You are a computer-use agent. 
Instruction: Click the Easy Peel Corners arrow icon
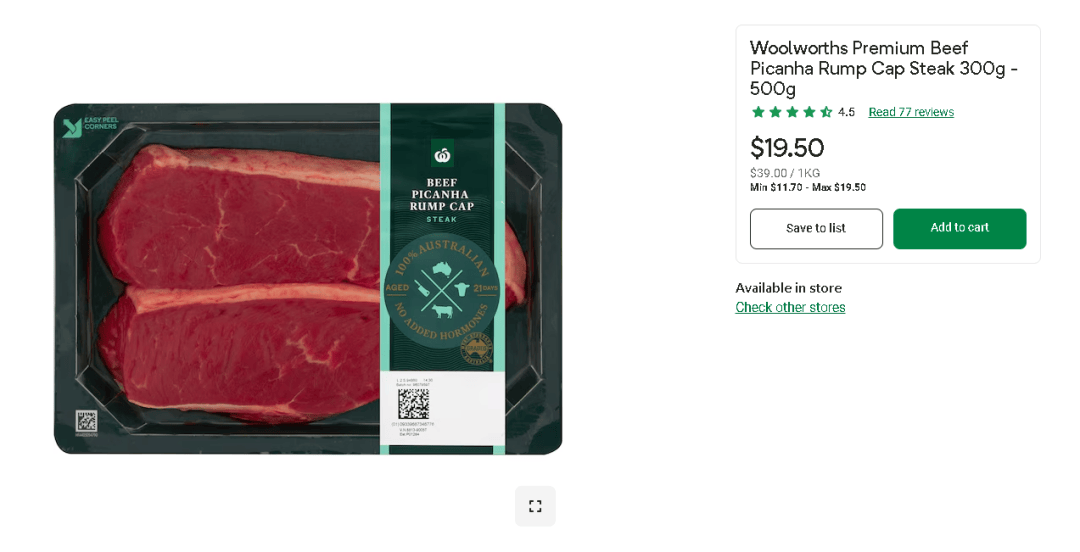[x=72, y=127]
